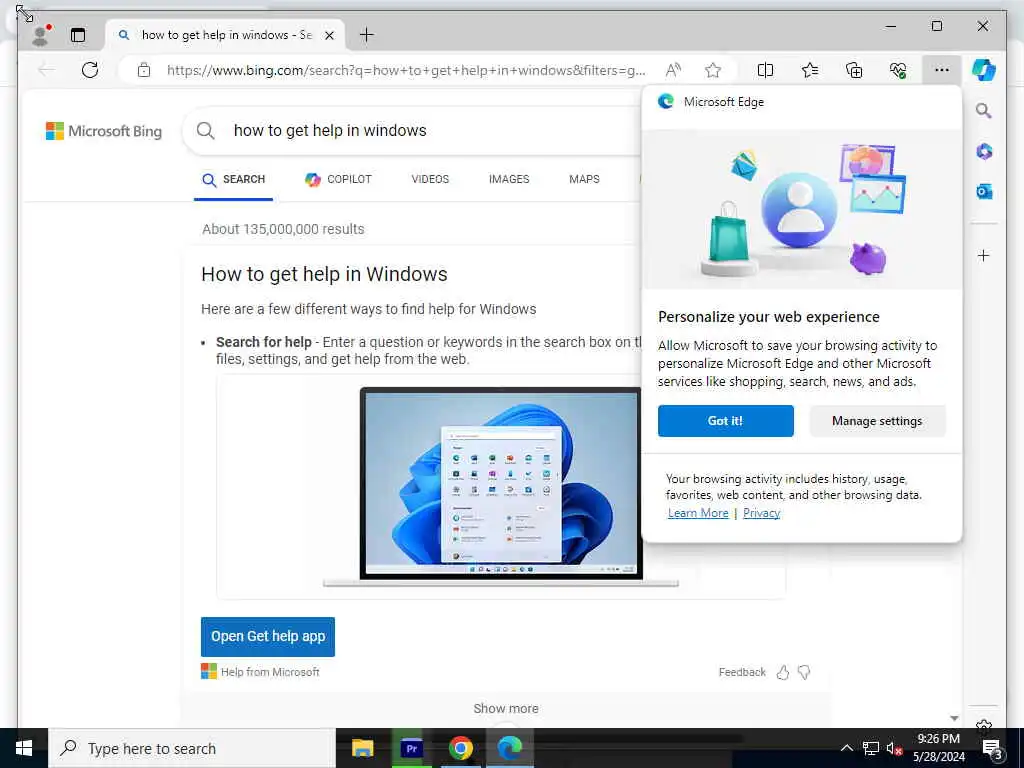Show hidden system tray icons chevron
The width and height of the screenshot is (1024, 768).
(x=846, y=748)
